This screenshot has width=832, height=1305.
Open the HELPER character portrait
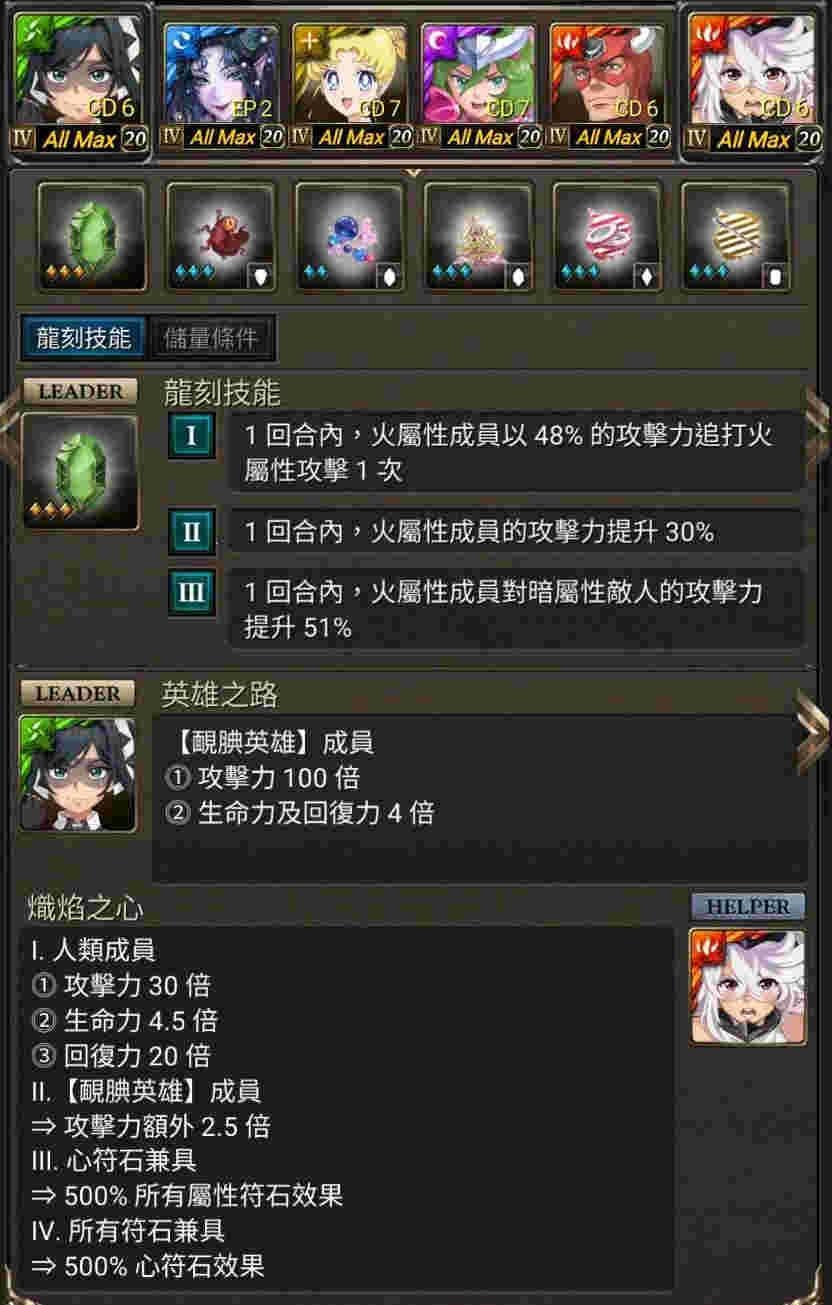[x=747, y=988]
